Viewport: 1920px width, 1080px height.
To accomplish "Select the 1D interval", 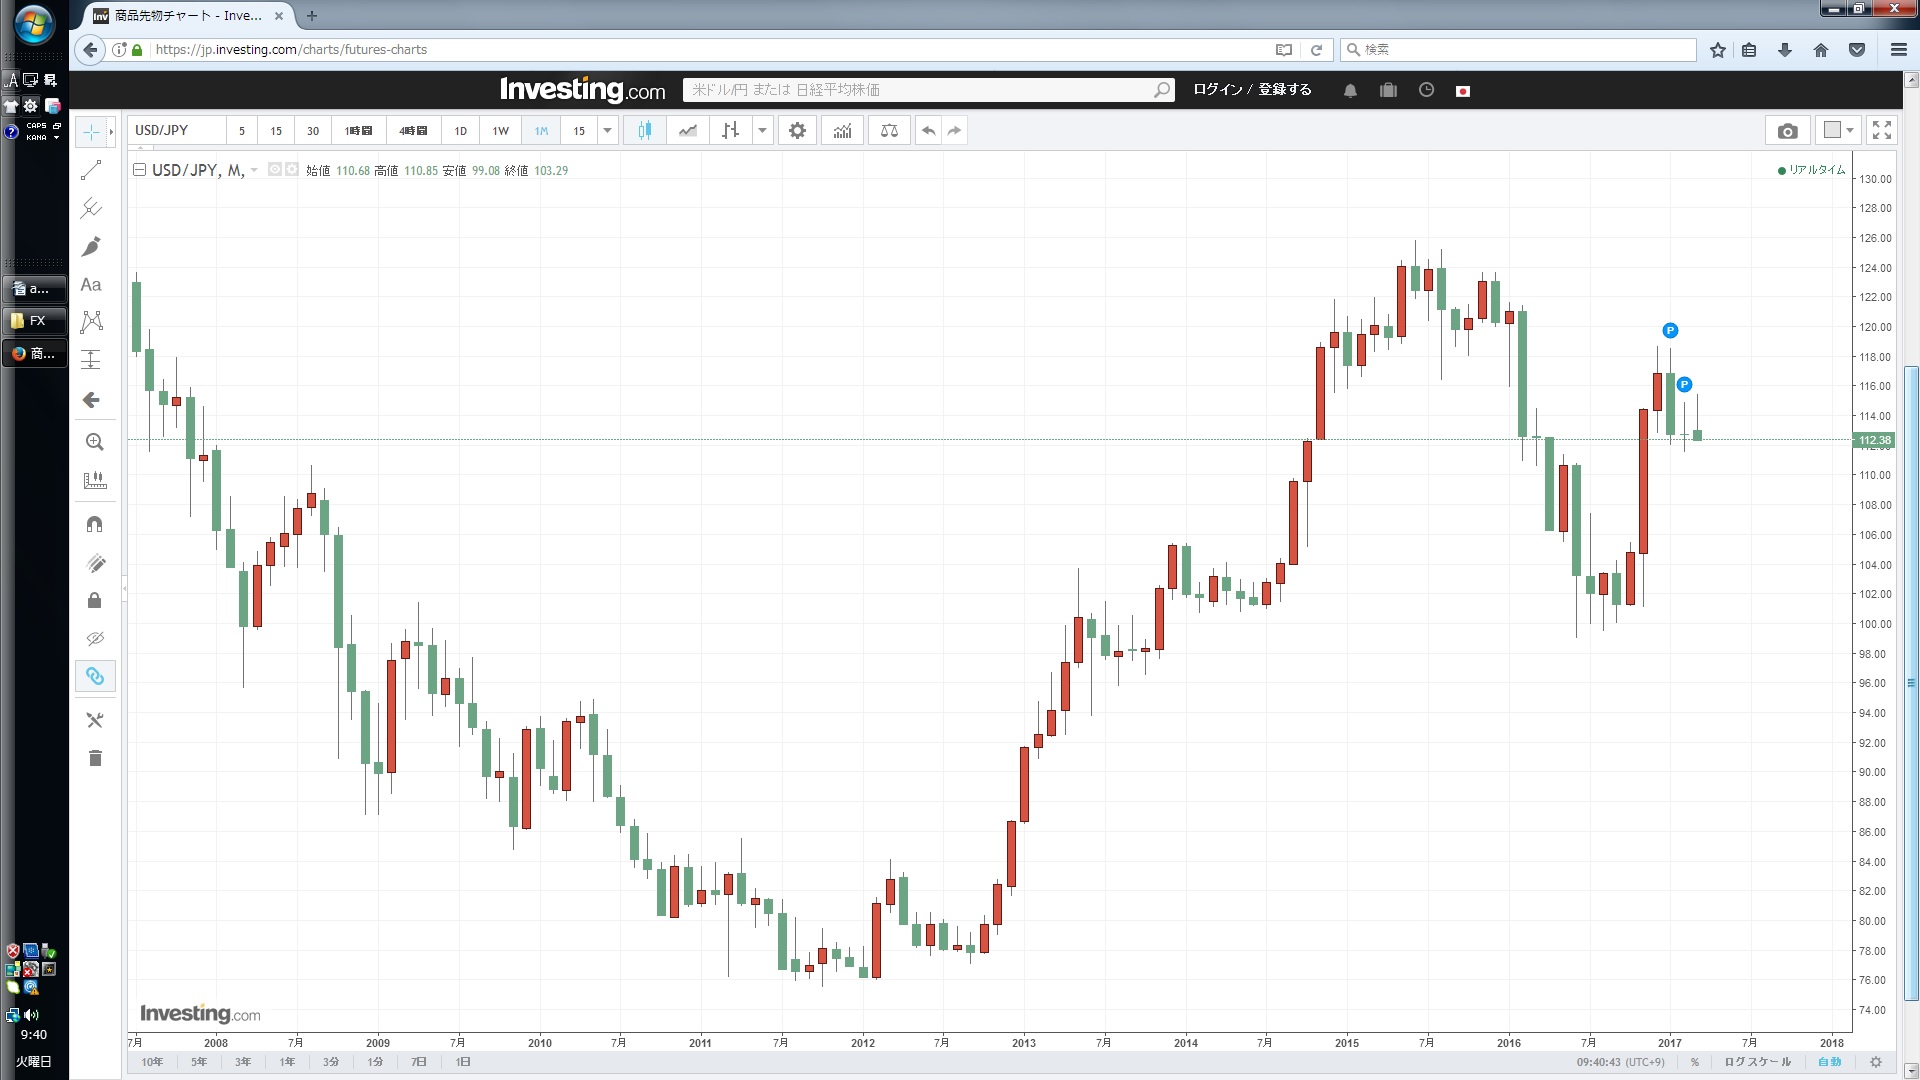I will pos(461,131).
